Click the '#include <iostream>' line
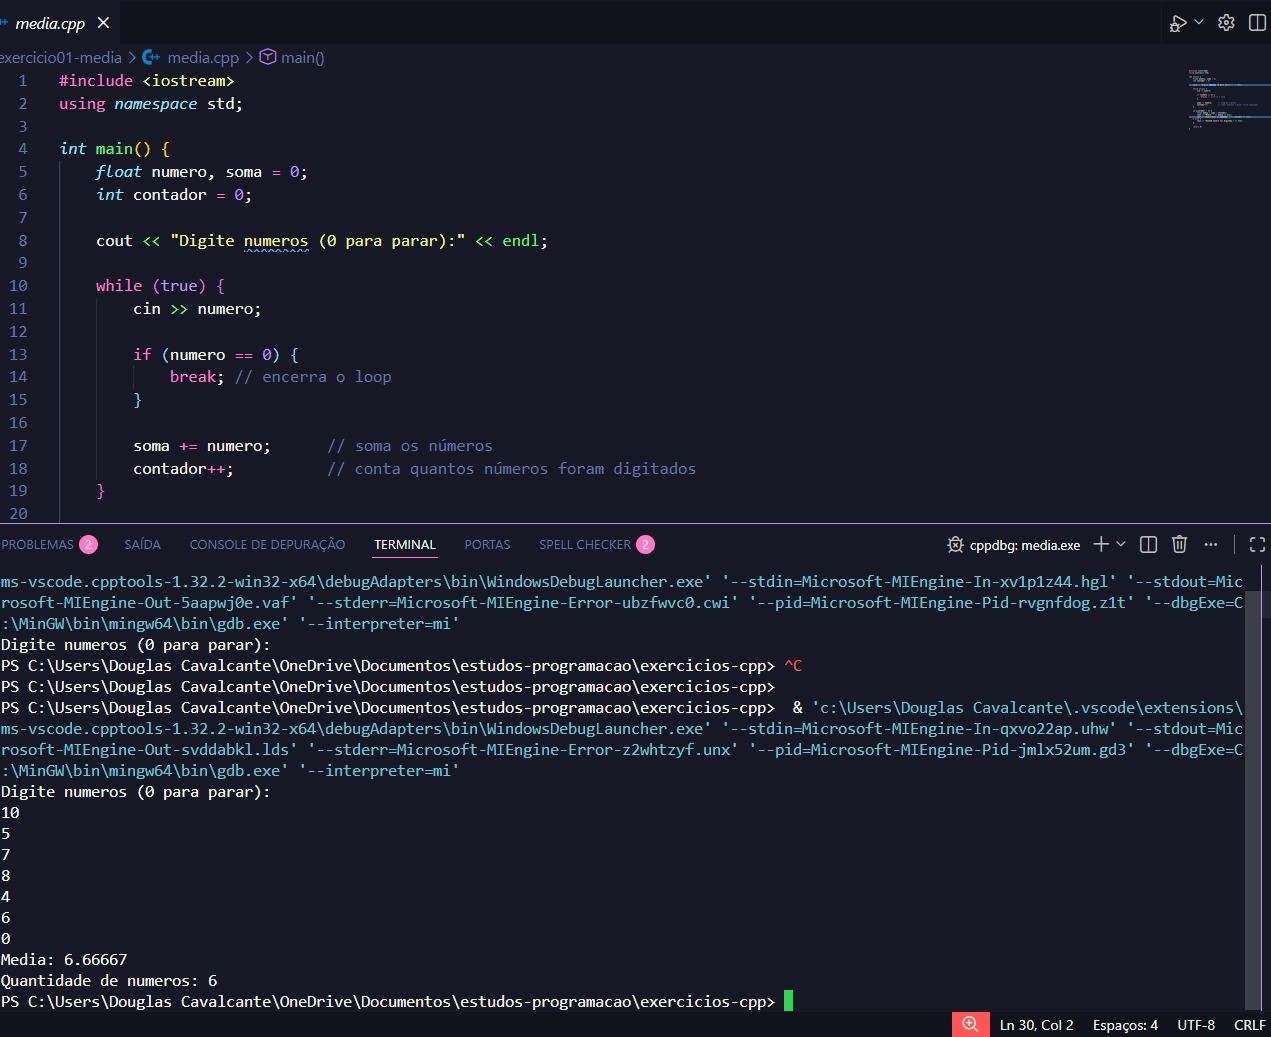The width and height of the screenshot is (1271, 1037). tap(146, 81)
